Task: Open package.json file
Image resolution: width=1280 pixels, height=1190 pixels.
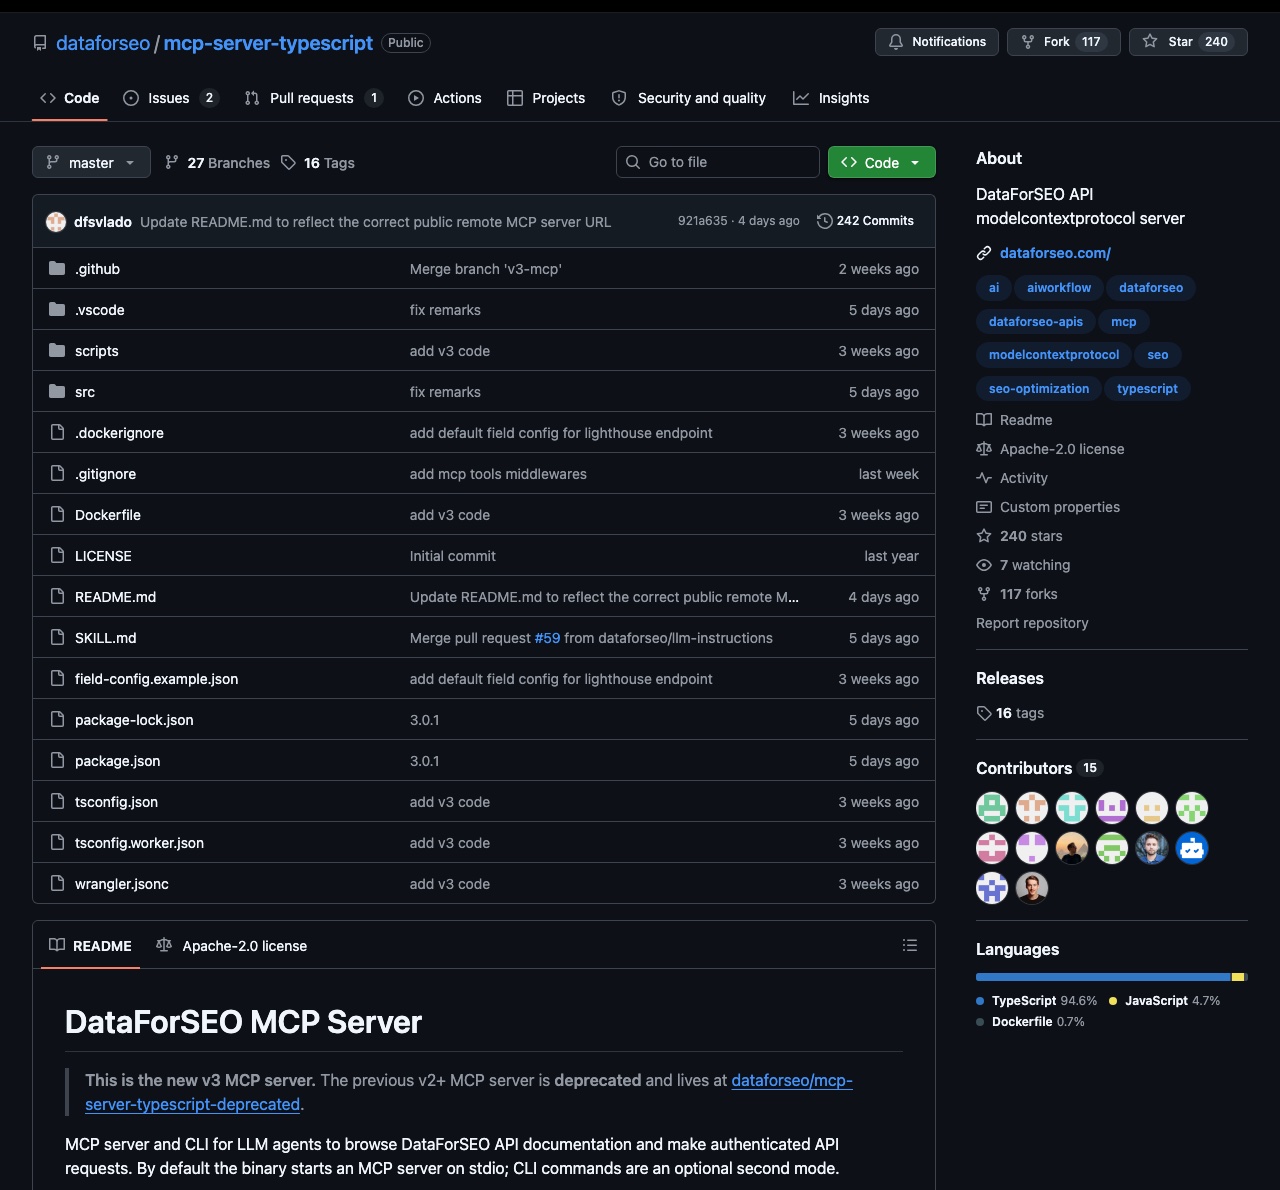Action: point(117,761)
